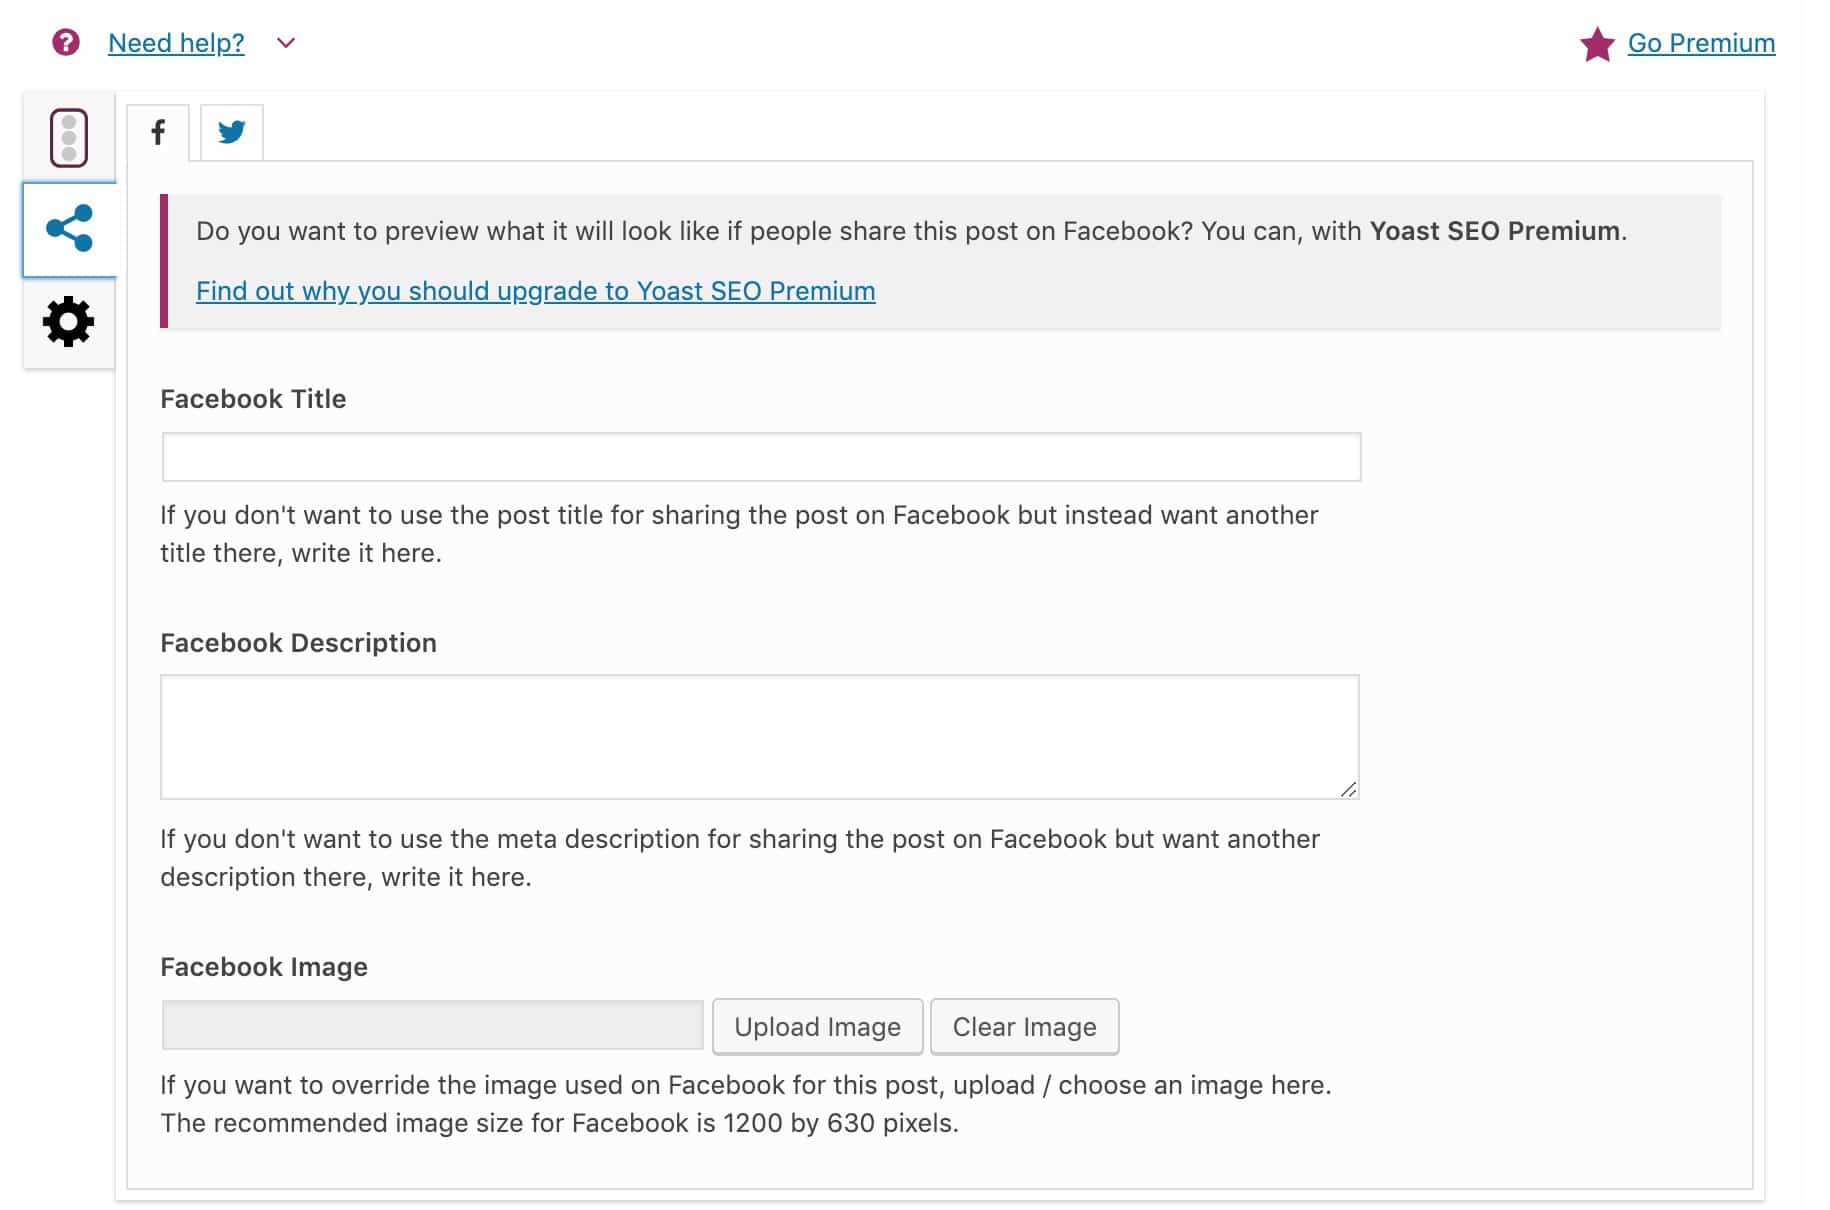Click the 'description there, write it here.' hint text
This screenshot has height=1210, width=1830.
click(346, 877)
